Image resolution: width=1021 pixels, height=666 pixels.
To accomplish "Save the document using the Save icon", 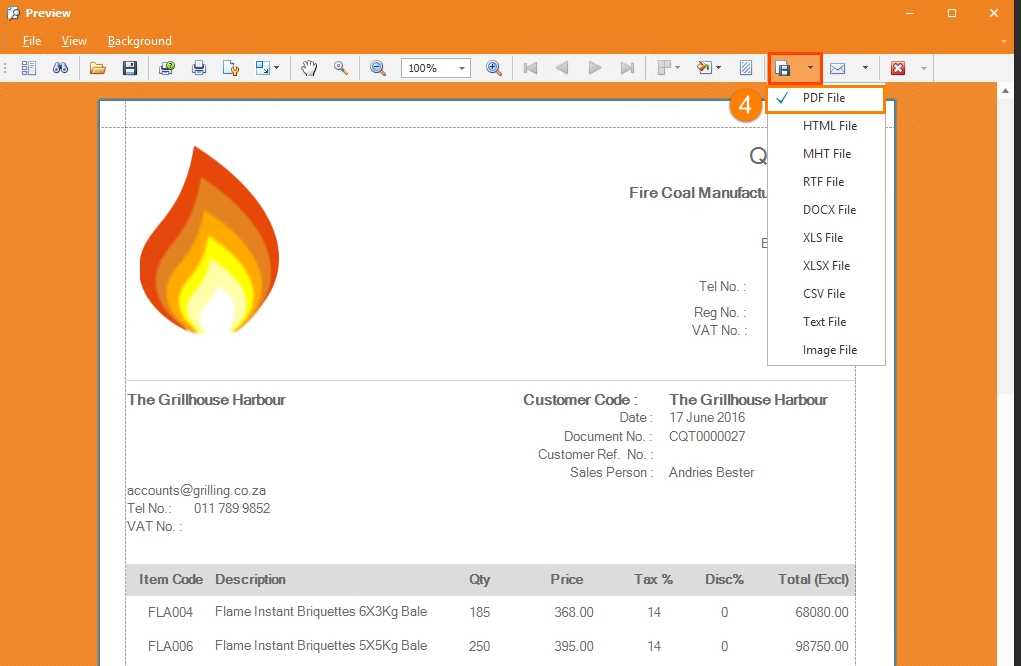I will coord(130,67).
